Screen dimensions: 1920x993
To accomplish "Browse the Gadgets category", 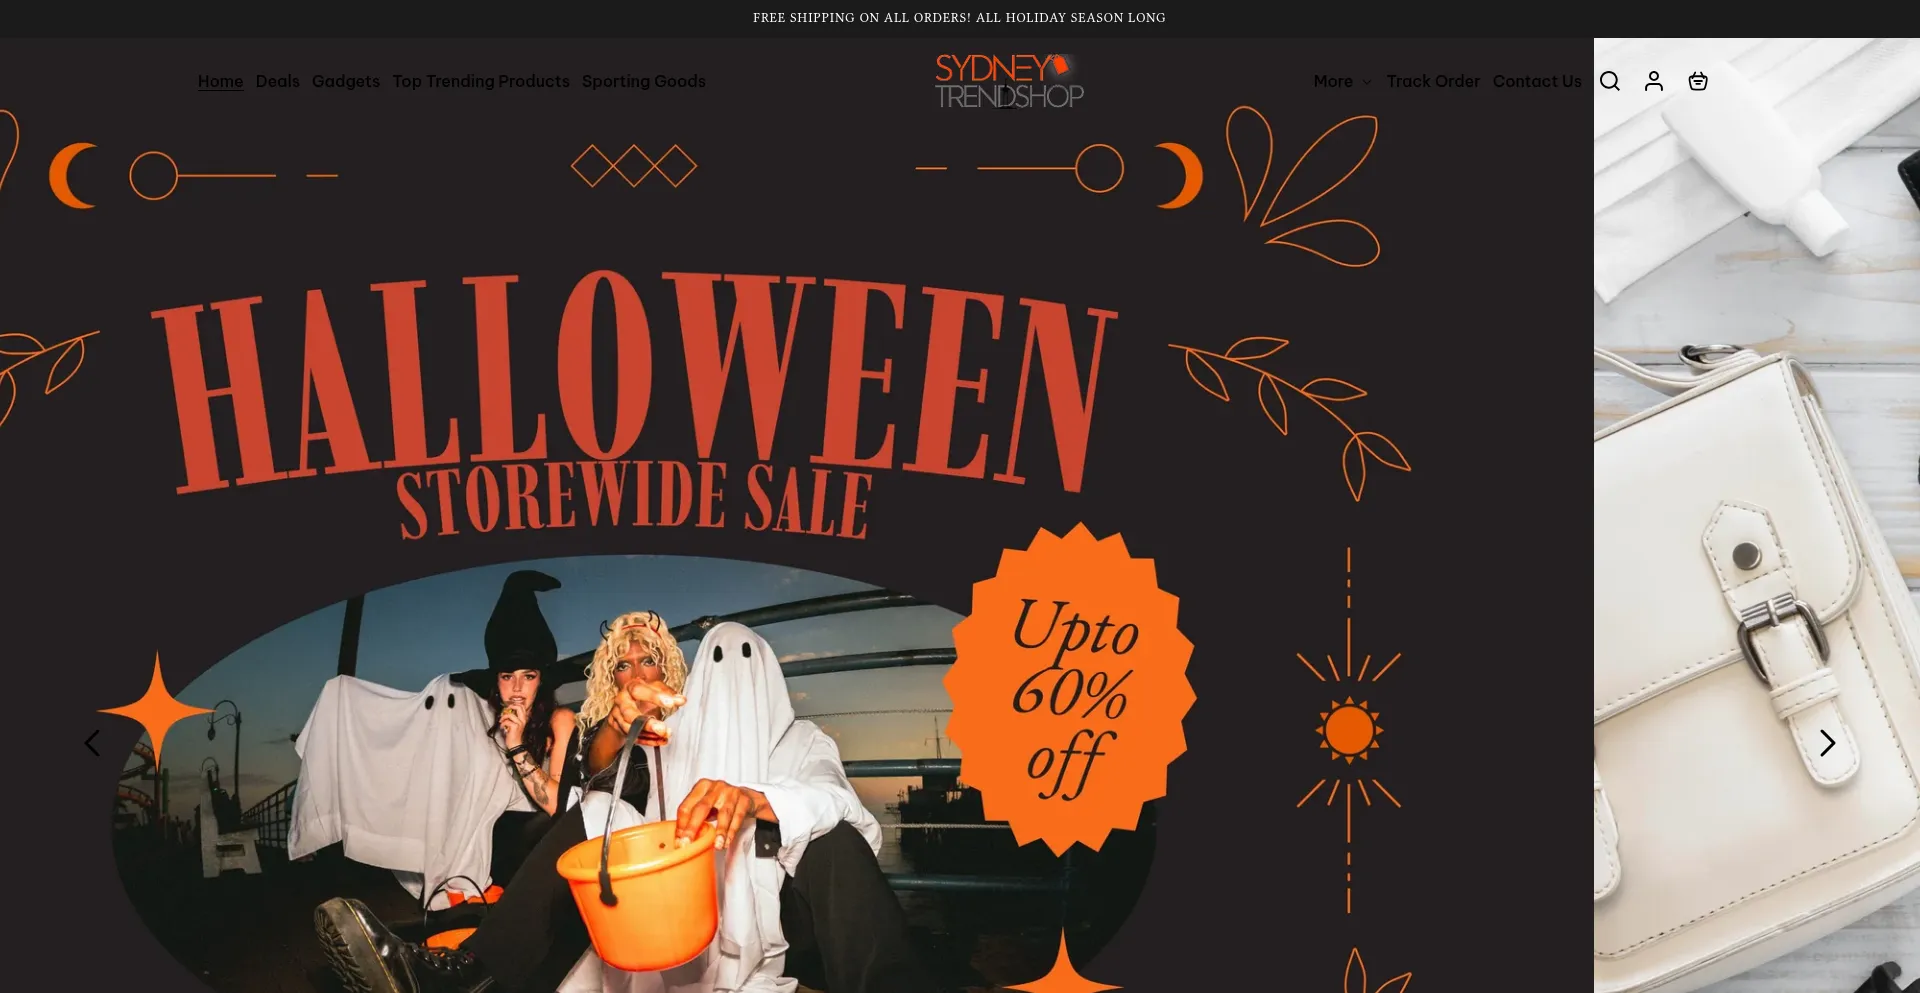I will [x=345, y=81].
